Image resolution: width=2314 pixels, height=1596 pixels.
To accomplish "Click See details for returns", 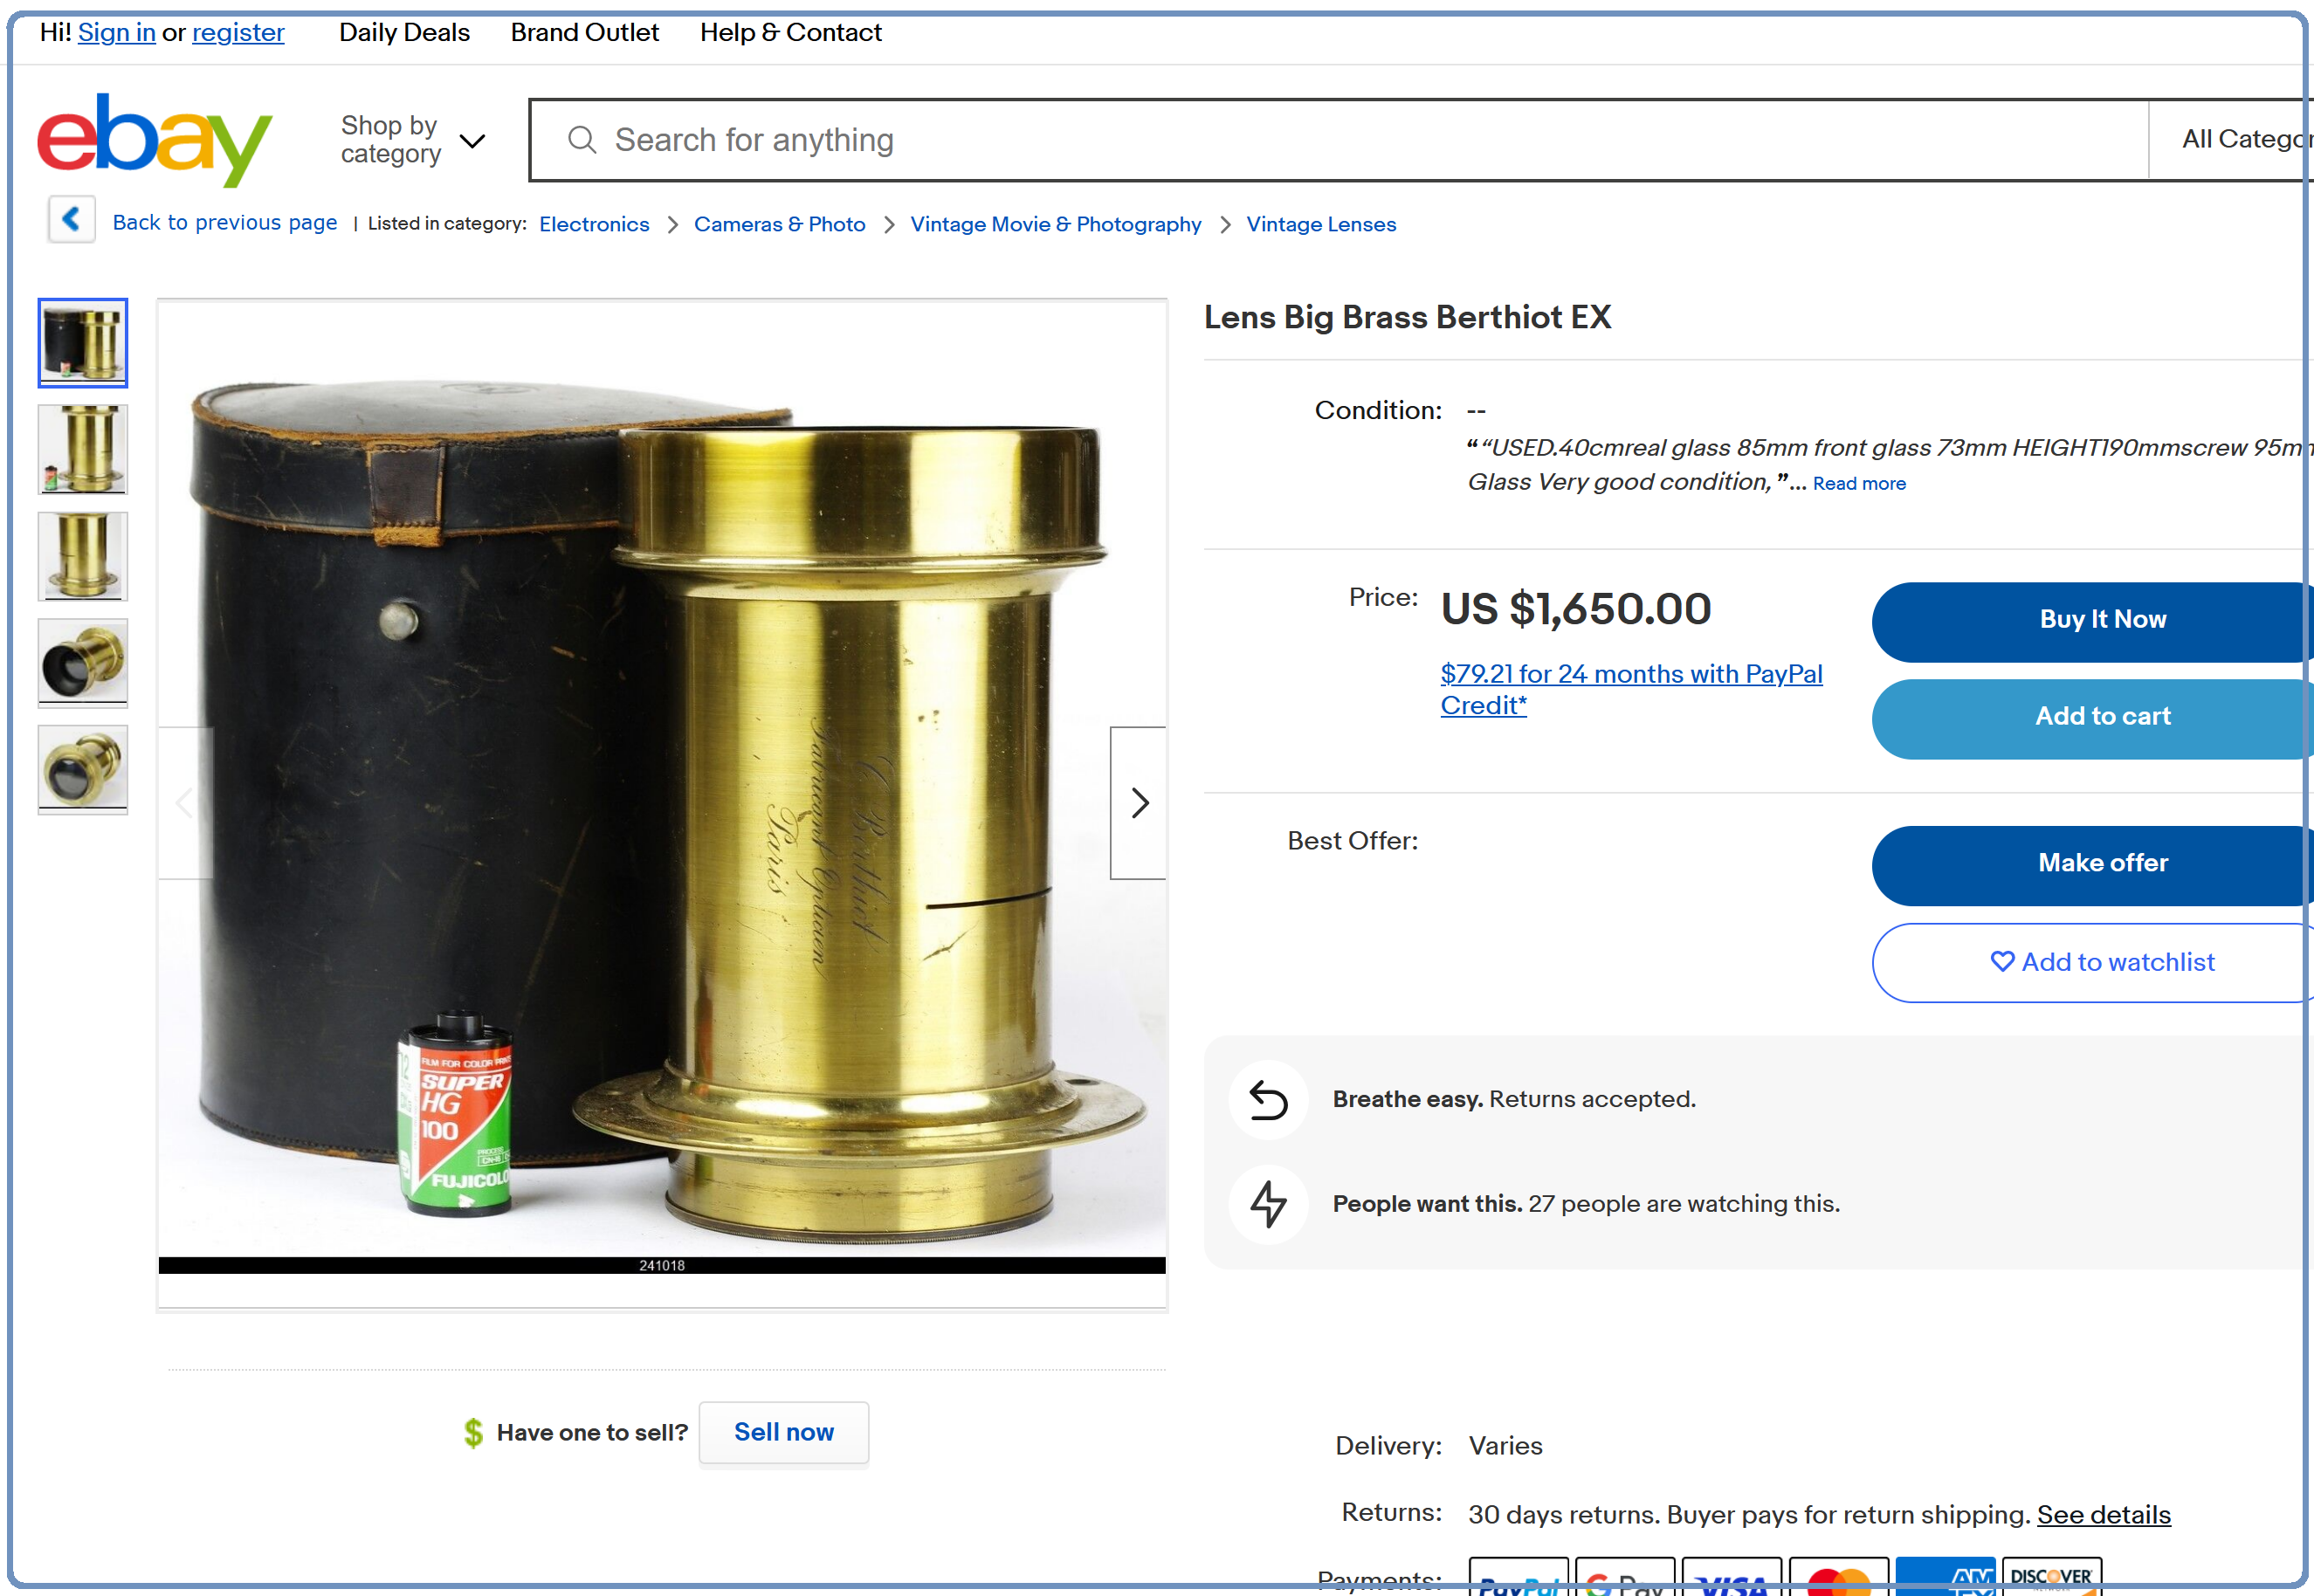I will (2104, 1515).
